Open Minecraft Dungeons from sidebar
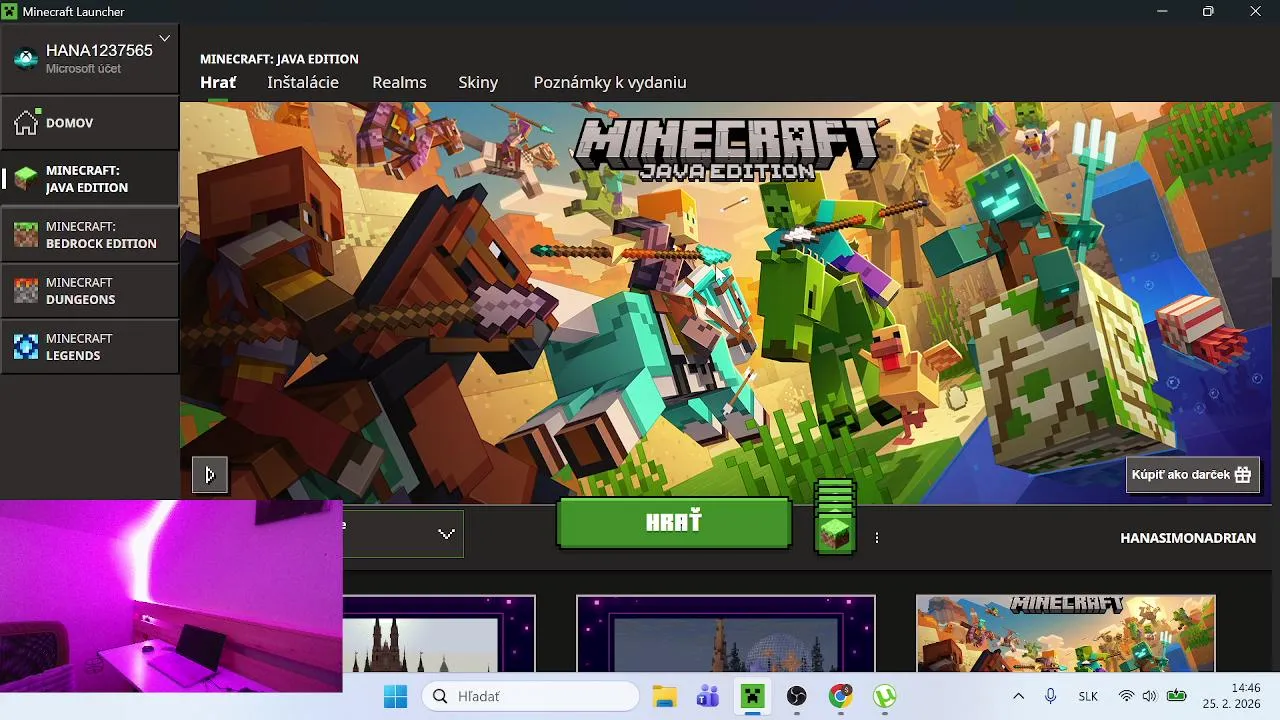 90,291
